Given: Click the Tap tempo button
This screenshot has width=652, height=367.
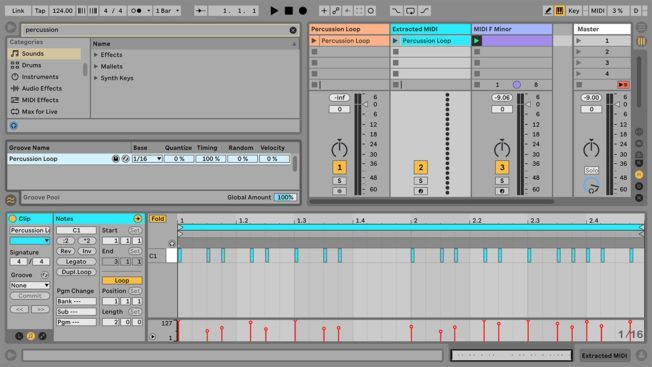Looking at the screenshot, I should pos(40,11).
